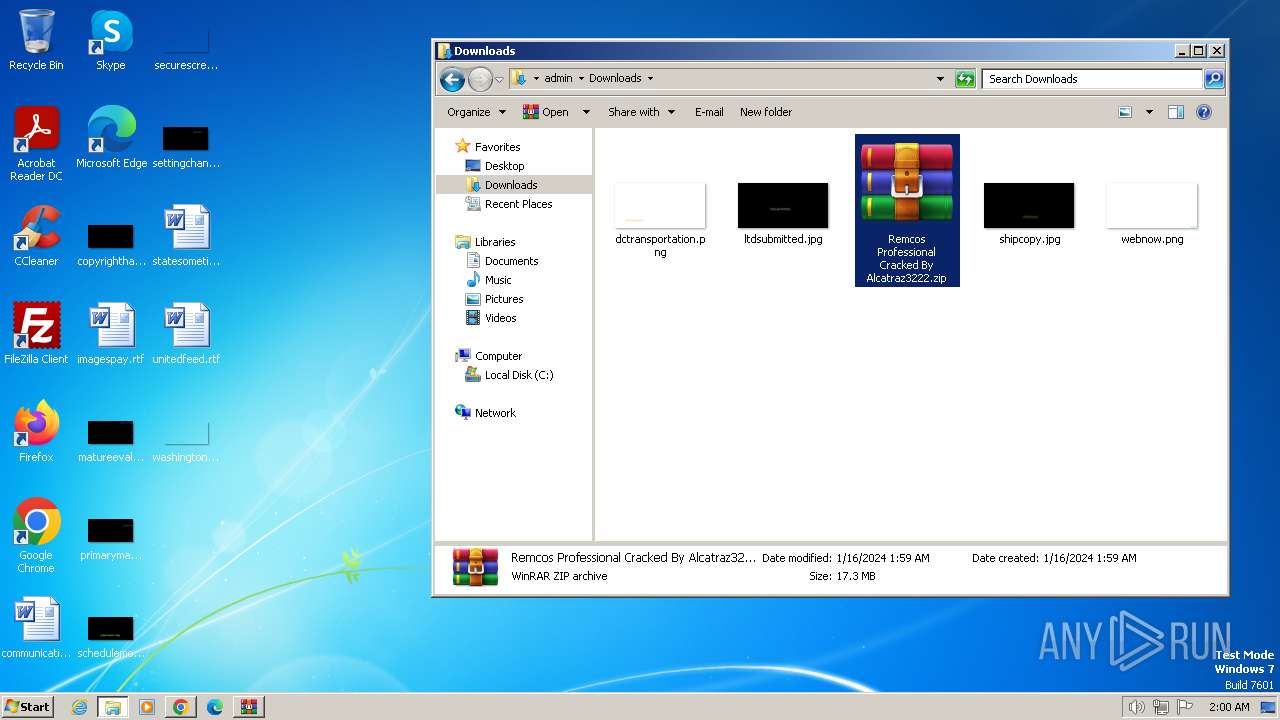
Task: Open Videos library
Action: click(x=500, y=318)
